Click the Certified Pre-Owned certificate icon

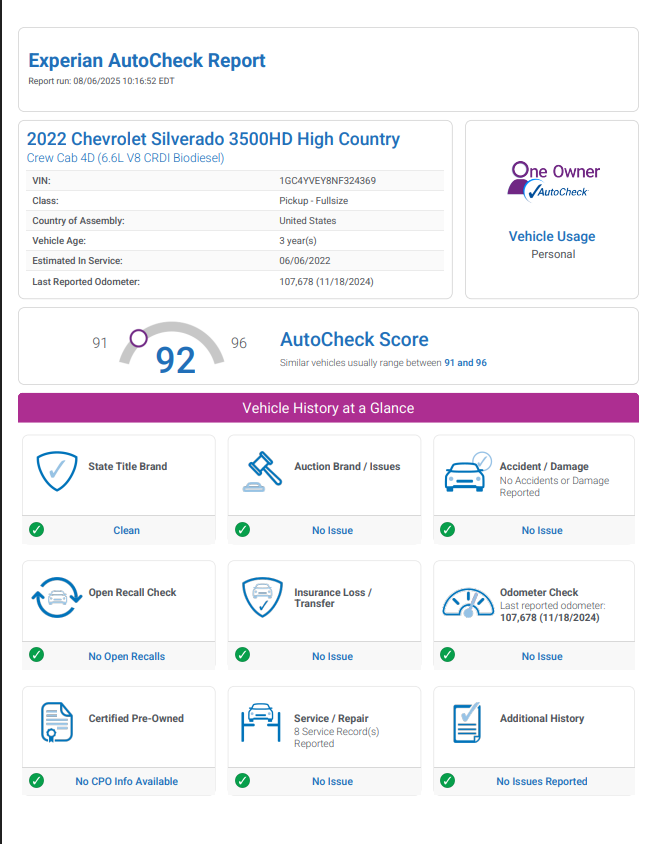point(57,723)
